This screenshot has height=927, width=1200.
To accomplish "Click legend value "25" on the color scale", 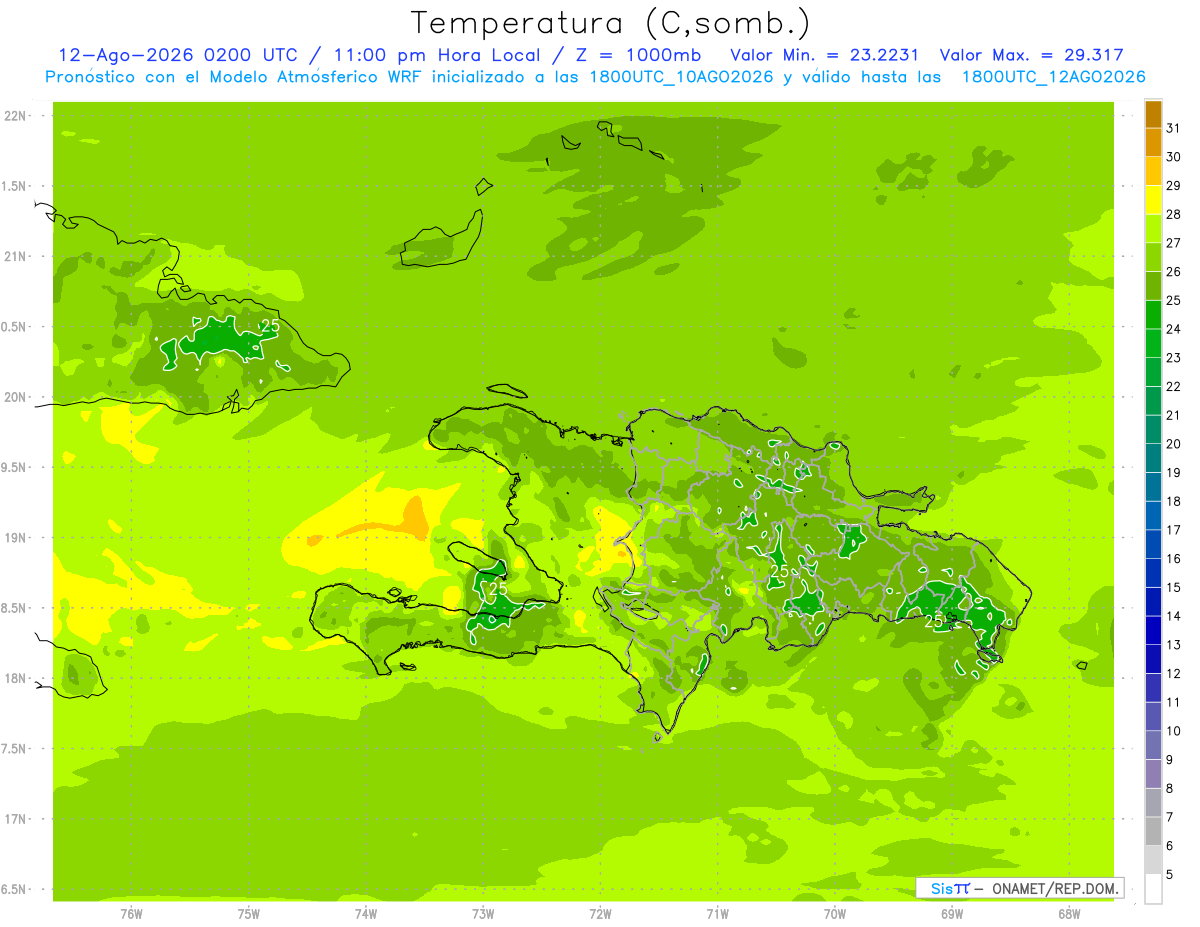I will click(x=1174, y=300).
